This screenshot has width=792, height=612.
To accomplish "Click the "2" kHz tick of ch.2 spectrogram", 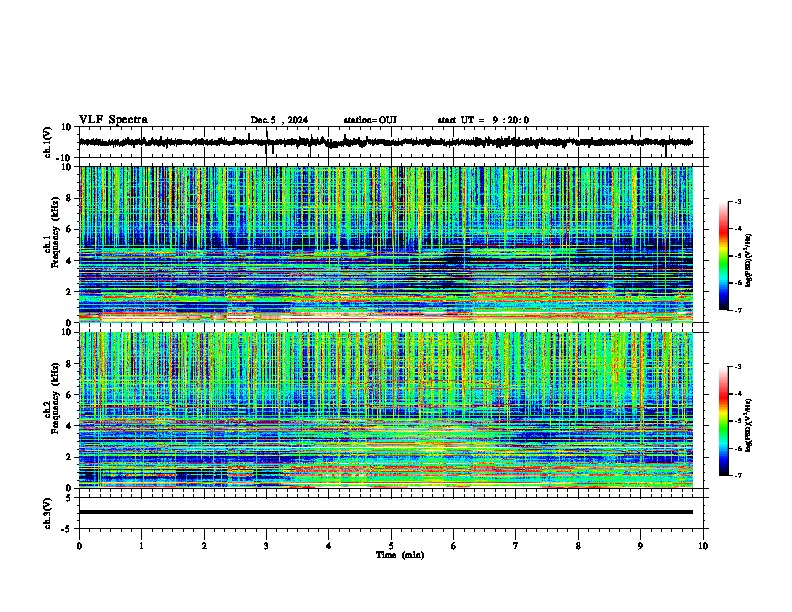I will [x=69, y=457].
